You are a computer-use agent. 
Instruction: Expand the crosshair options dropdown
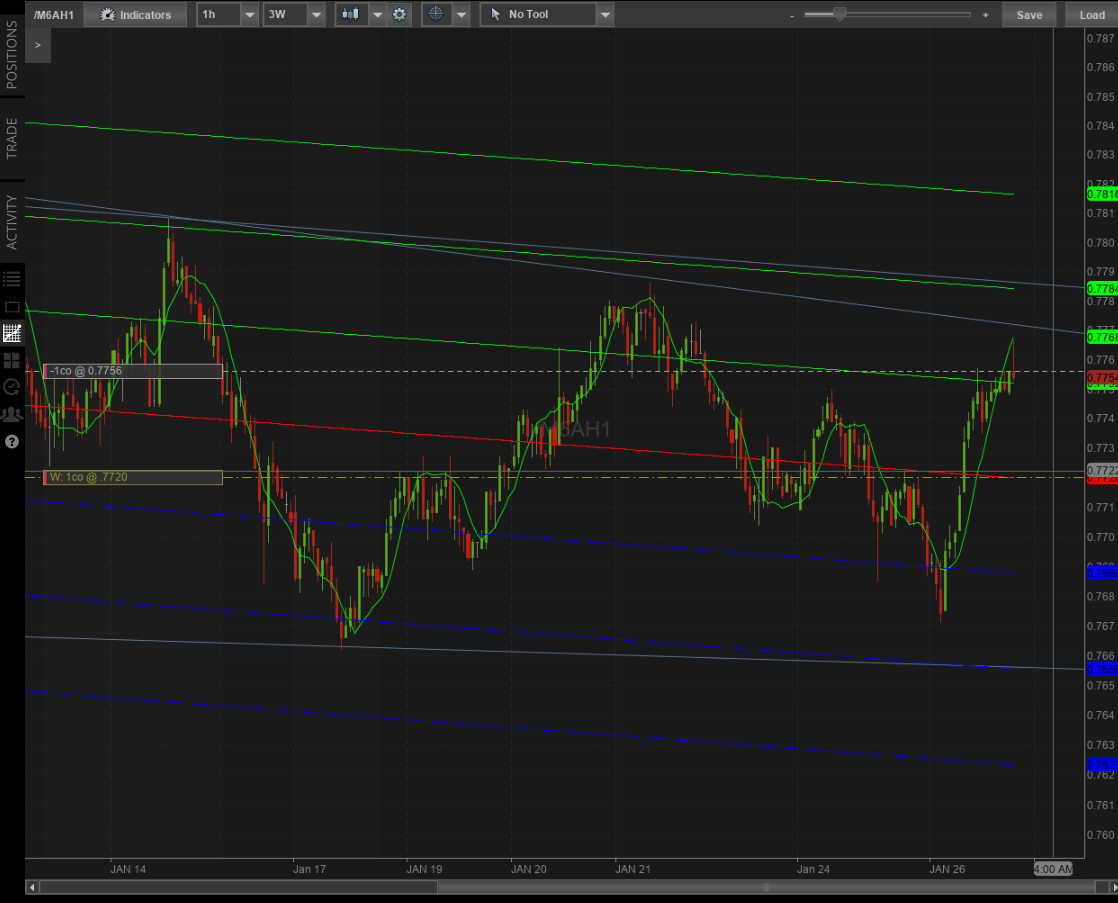tap(462, 14)
